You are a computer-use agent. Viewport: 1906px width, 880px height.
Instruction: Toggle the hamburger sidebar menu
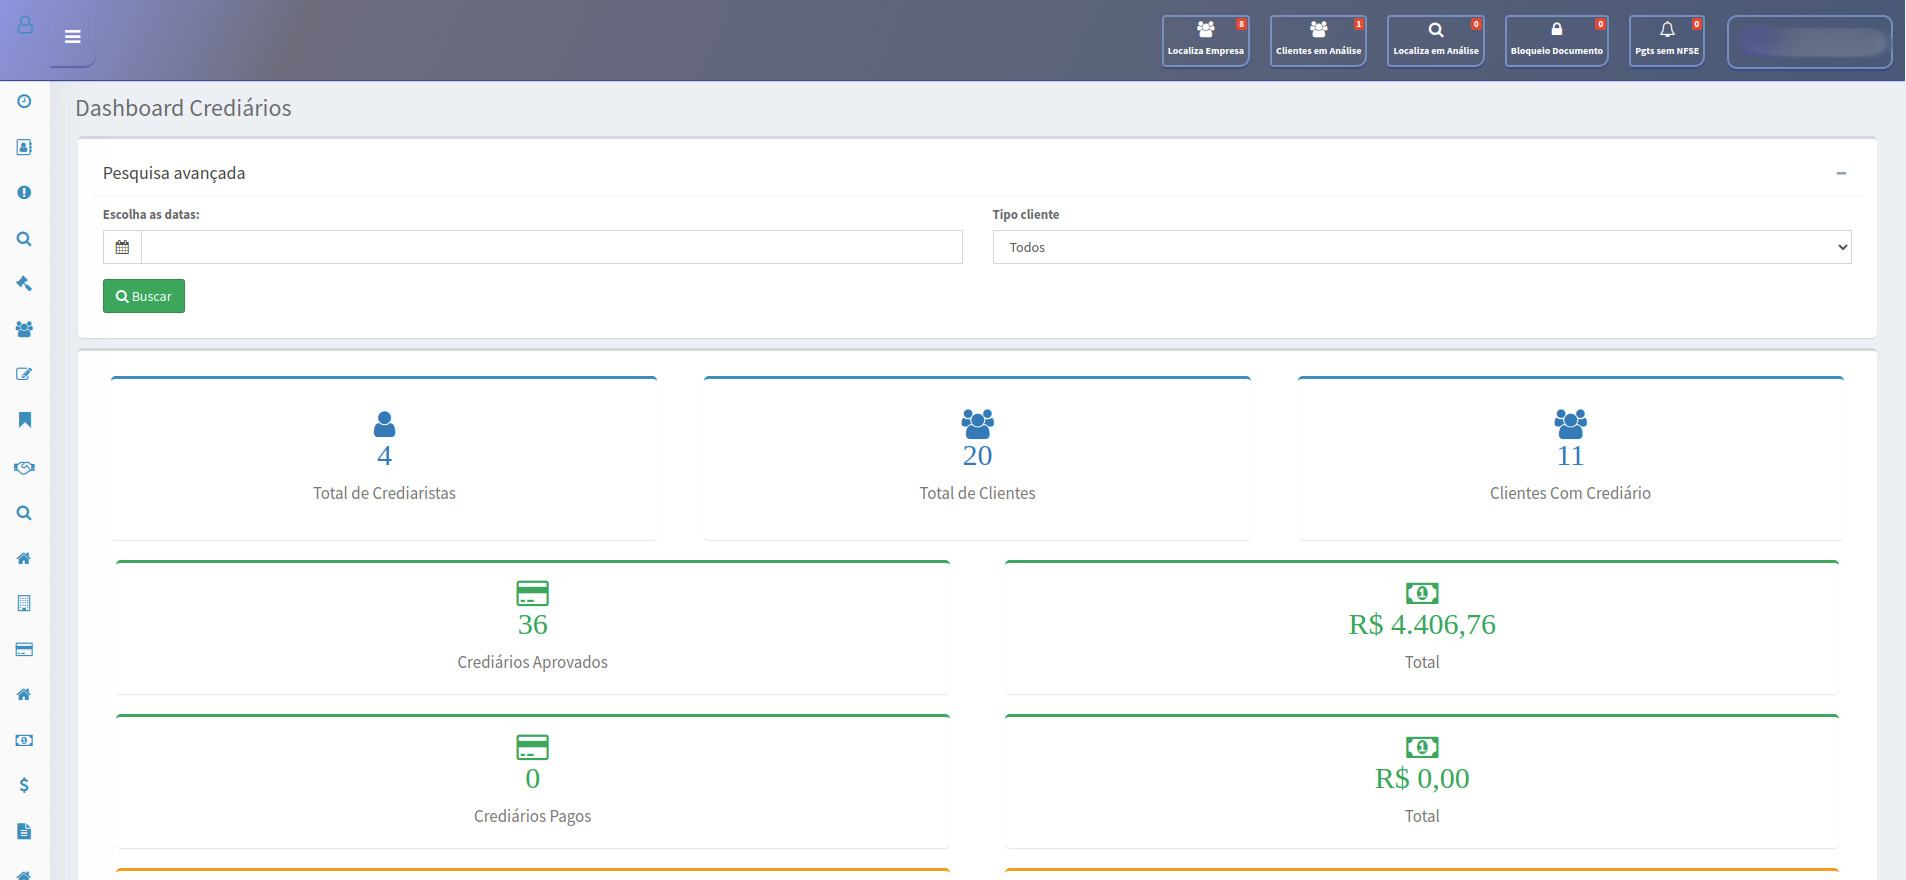(72, 37)
